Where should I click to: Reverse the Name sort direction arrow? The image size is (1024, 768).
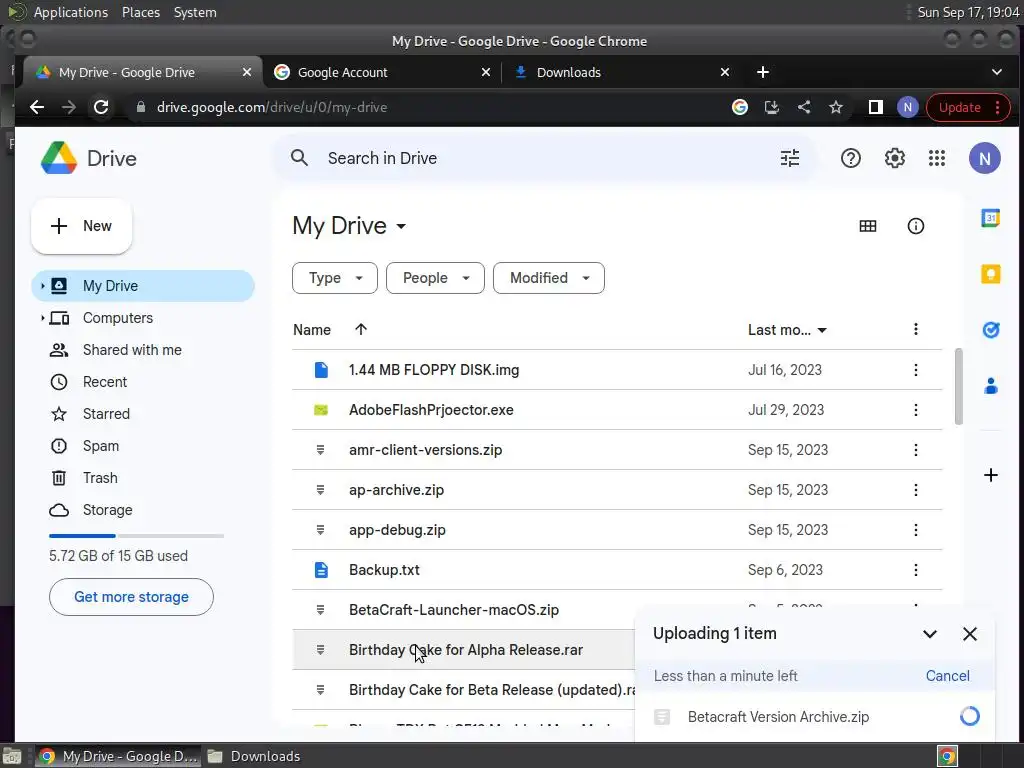pyautogui.click(x=361, y=330)
